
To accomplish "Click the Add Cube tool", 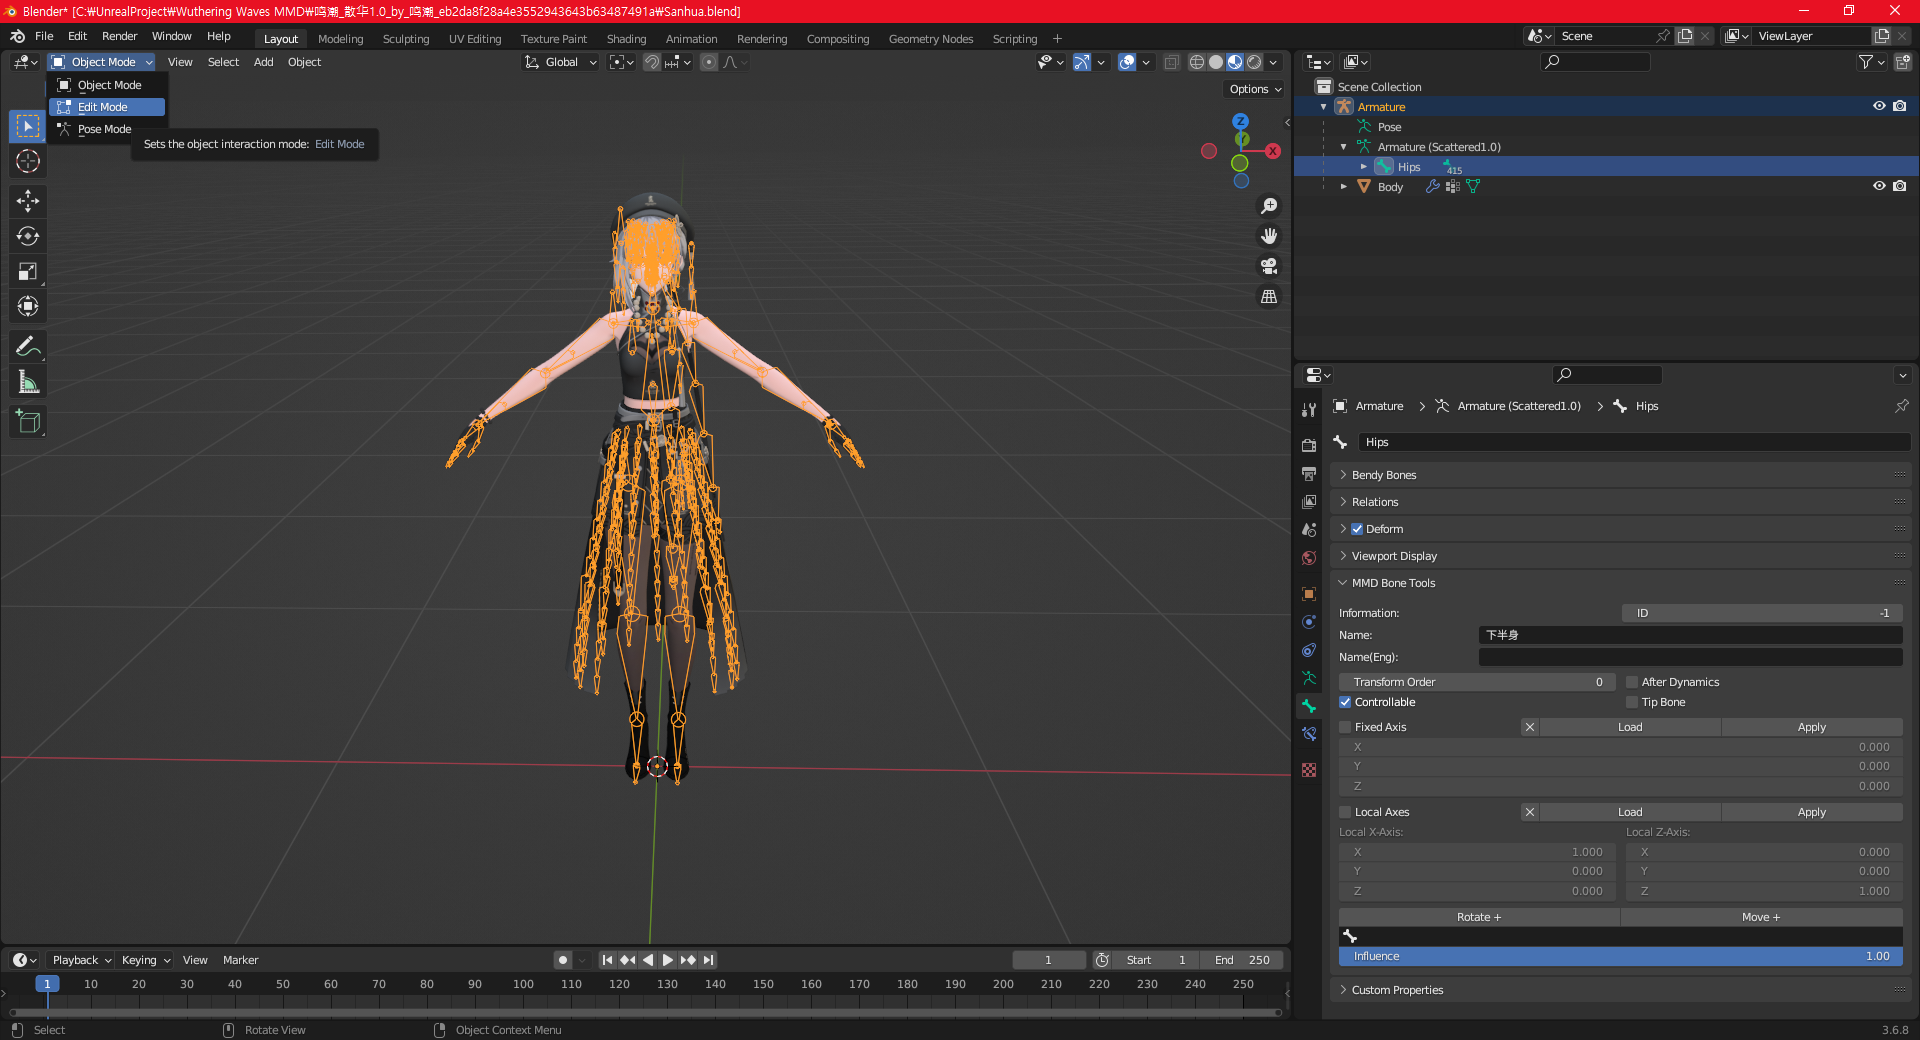I will [x=28, y=422].
